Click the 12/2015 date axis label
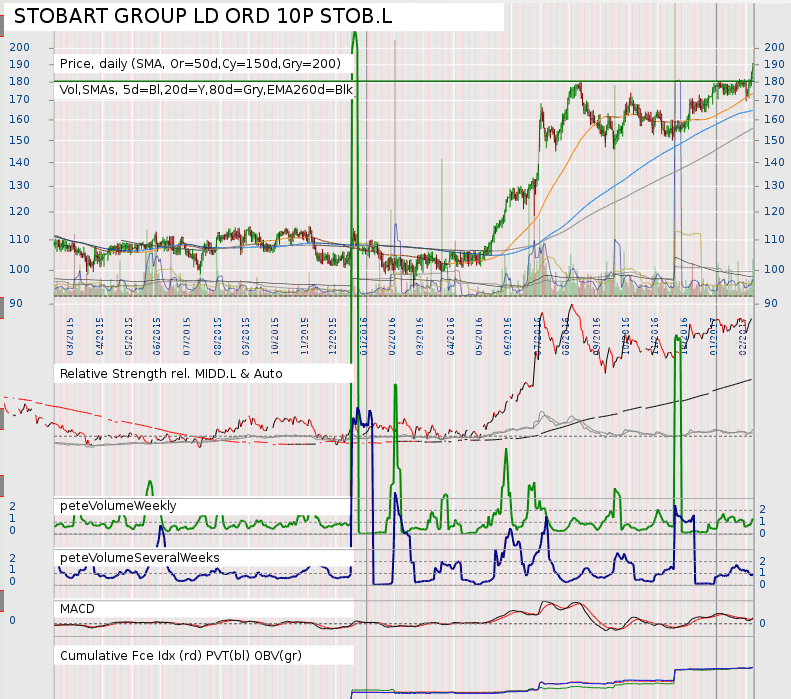Image resolution: width=791 pixels, height=699 pixels. click(x=332, y=336)
